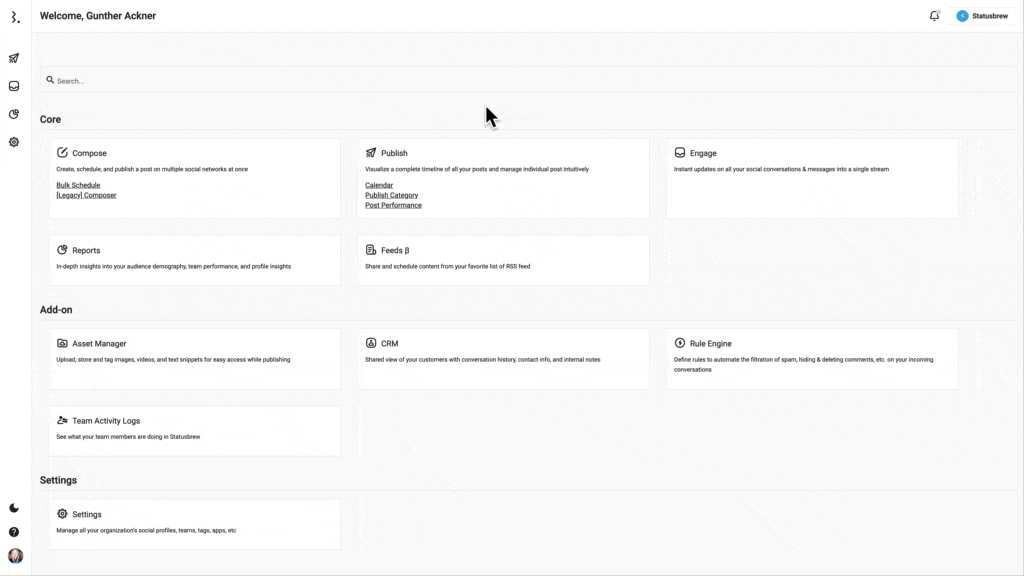Open the Bulk Schedule link

(x=78, y=185)
